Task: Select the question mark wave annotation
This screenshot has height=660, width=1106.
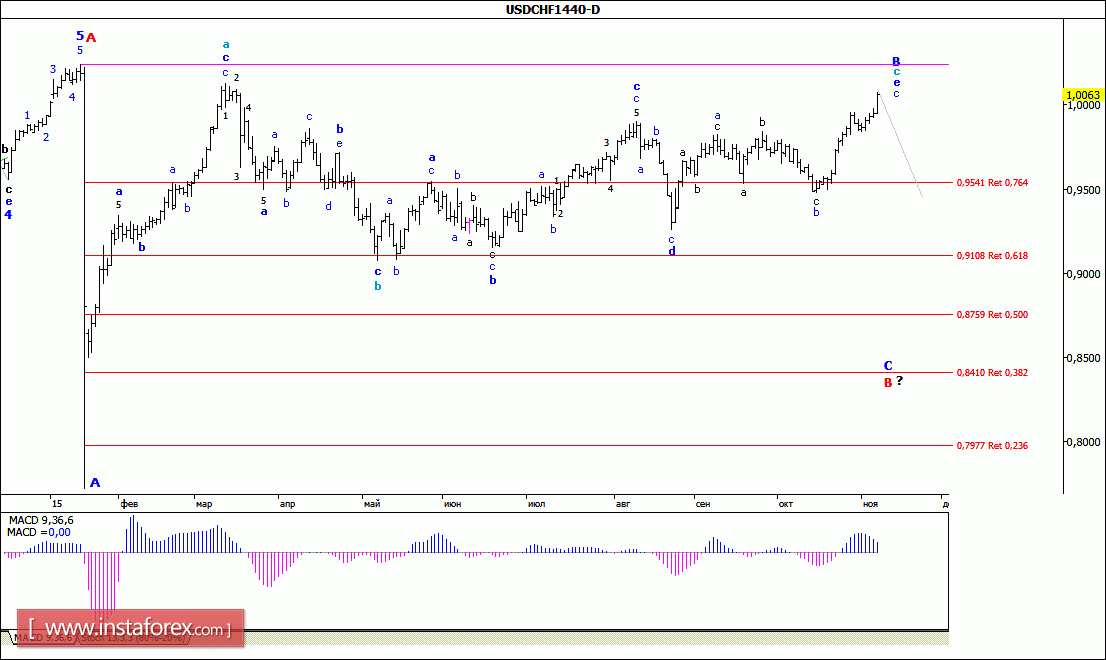Action: tap(899, 381)
